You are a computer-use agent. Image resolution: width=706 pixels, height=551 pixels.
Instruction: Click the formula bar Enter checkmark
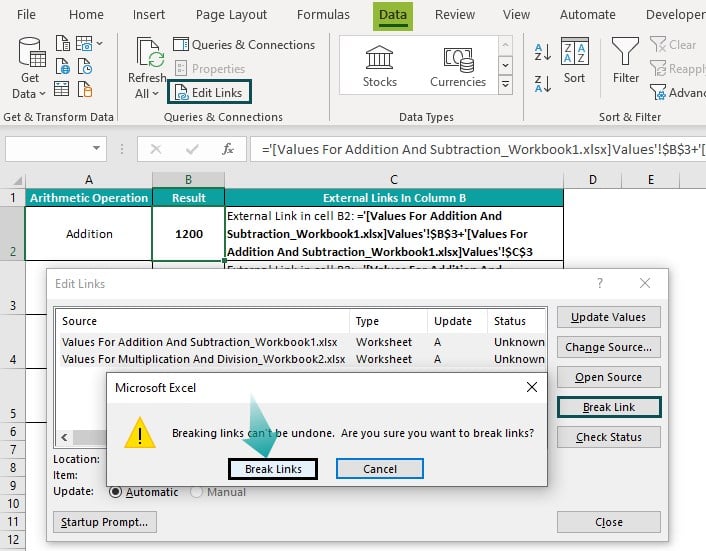[192, 149]
